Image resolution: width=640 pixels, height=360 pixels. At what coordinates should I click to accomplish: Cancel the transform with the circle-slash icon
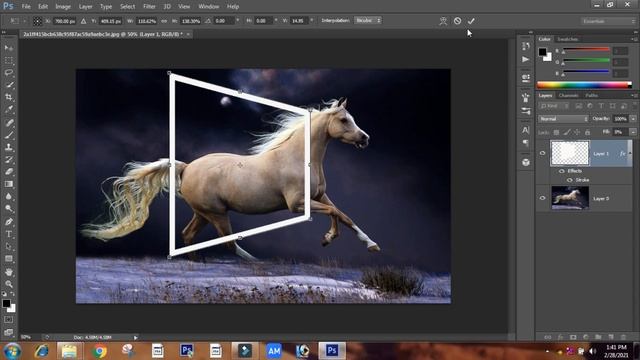pos(457,21)
